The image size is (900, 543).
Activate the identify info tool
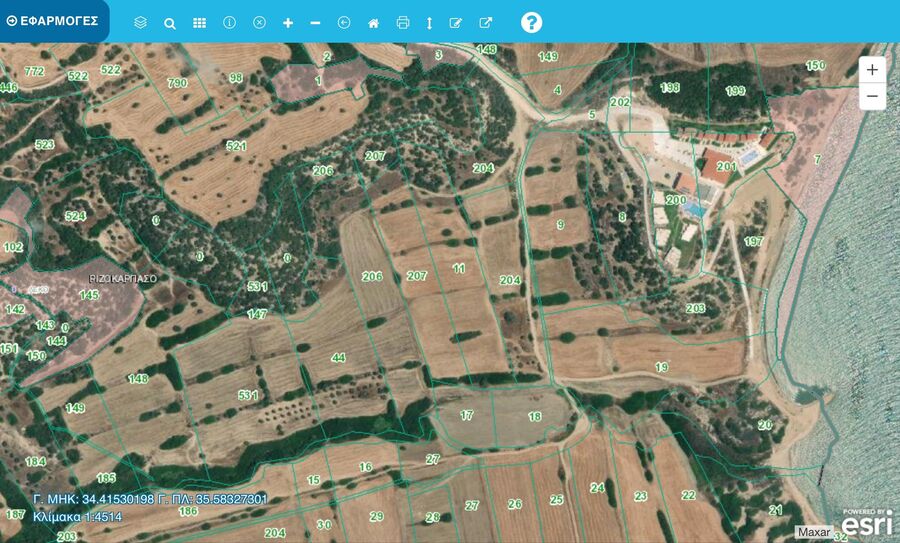tap(229, 22)
